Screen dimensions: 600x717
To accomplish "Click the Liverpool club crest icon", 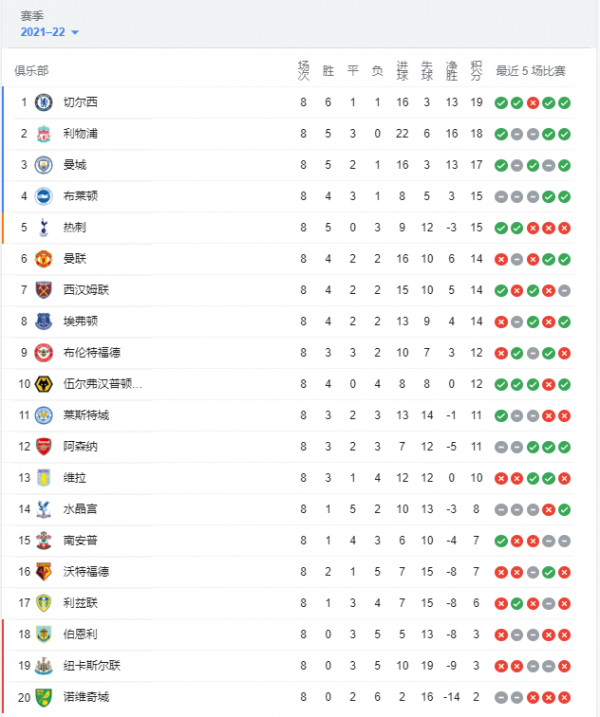I will (43, 134).
